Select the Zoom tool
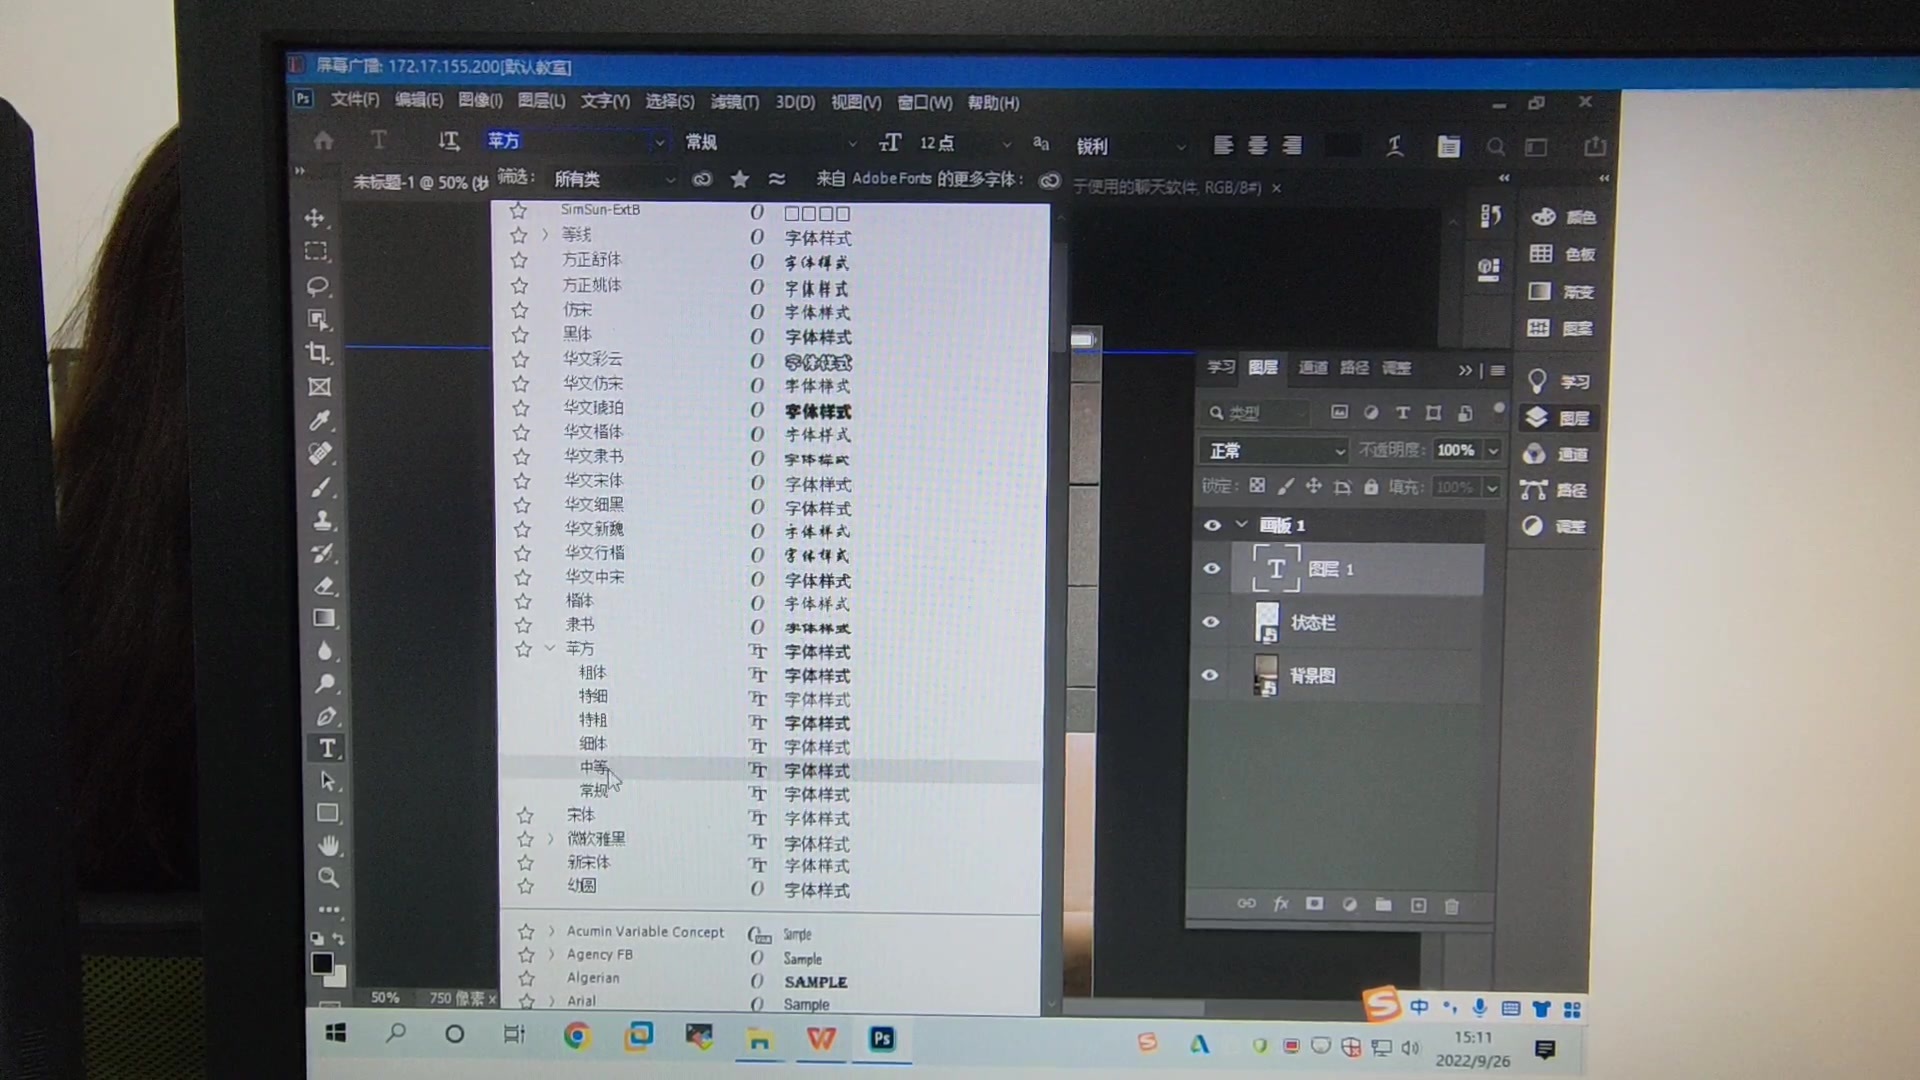The image size is (1920, 1080). pos(327,878)
